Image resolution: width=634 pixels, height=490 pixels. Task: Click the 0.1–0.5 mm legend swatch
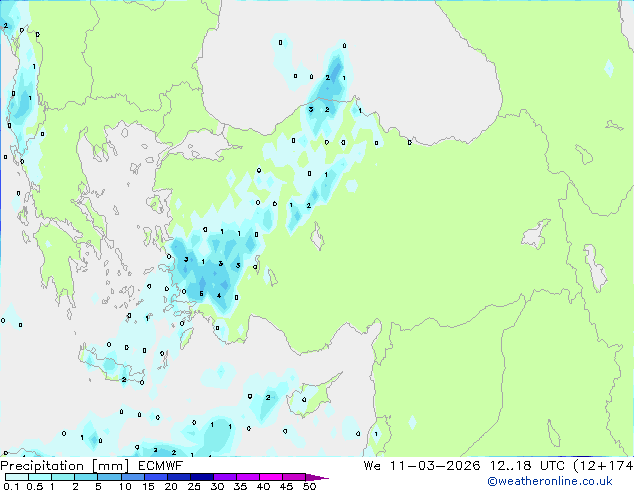pyautogui.click(x=17, y=477)
